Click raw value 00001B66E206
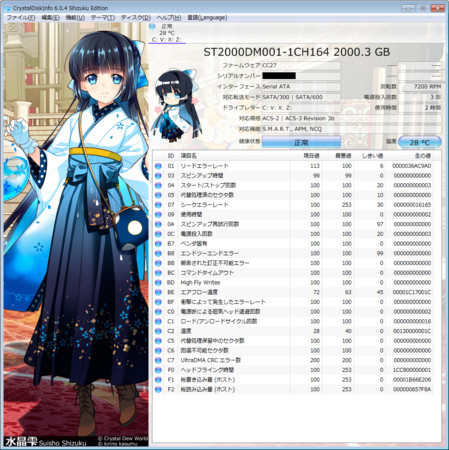 411,380
